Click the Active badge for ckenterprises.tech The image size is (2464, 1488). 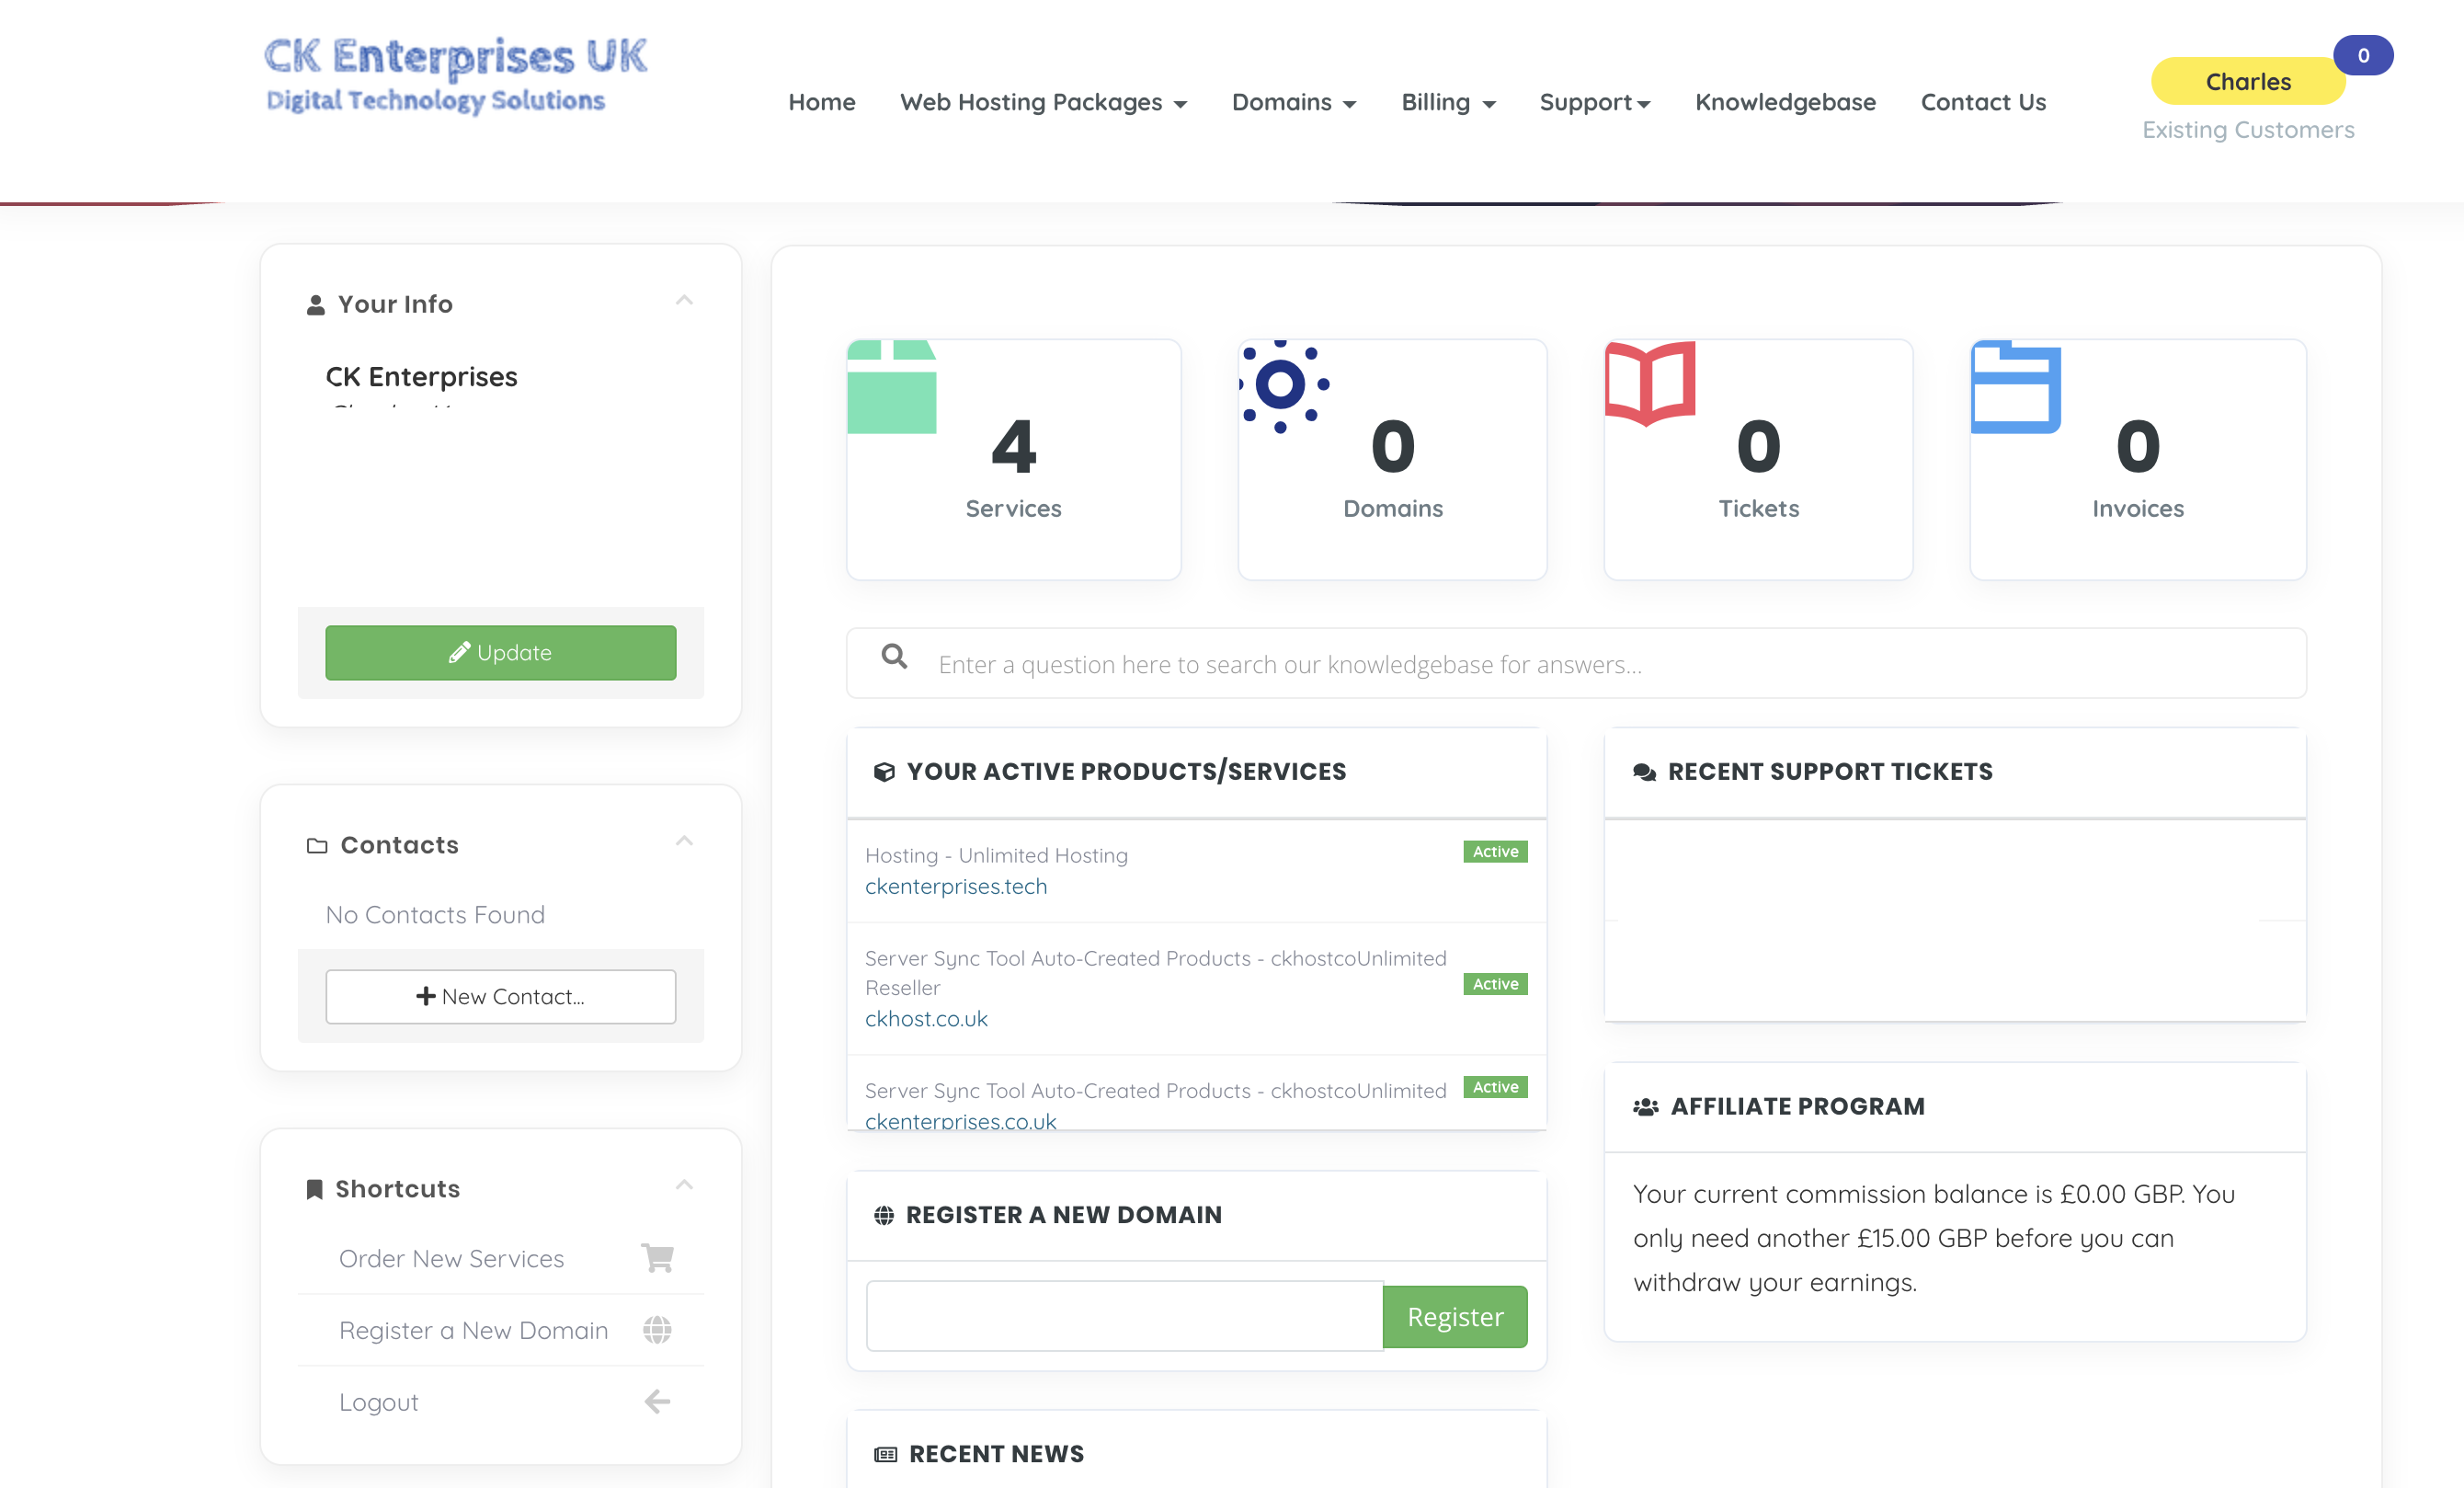[x=1495, y=851]
